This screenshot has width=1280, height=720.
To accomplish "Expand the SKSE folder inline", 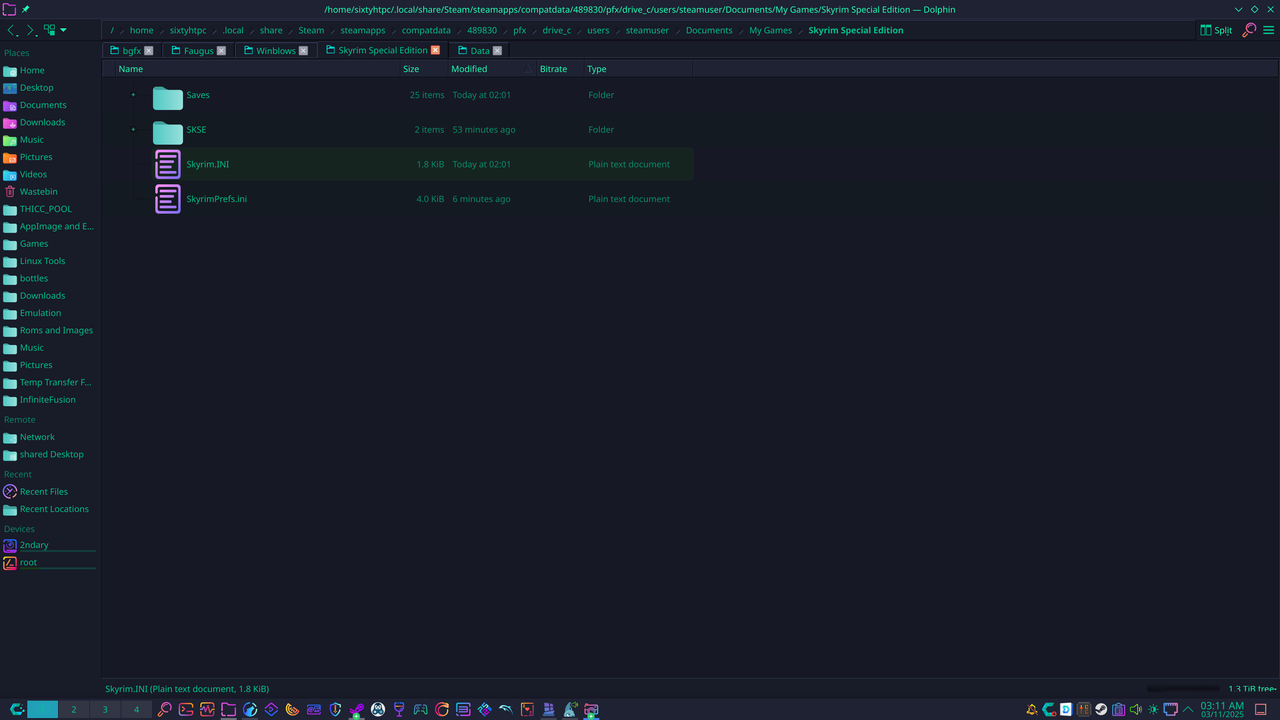I will coord(133,129).
